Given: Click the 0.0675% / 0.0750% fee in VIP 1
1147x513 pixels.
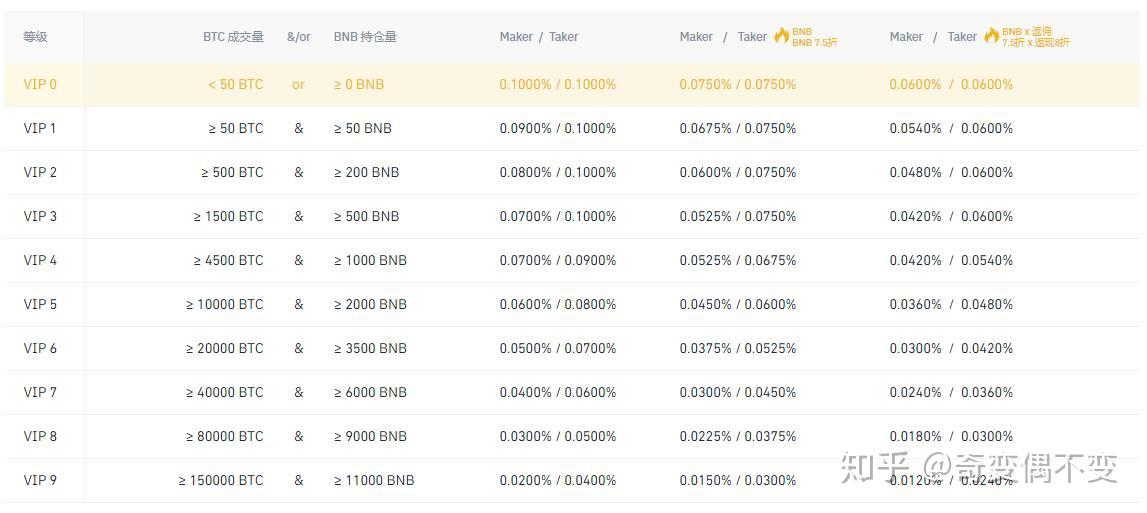Looking at the screenshot, I should pos(738,128).
